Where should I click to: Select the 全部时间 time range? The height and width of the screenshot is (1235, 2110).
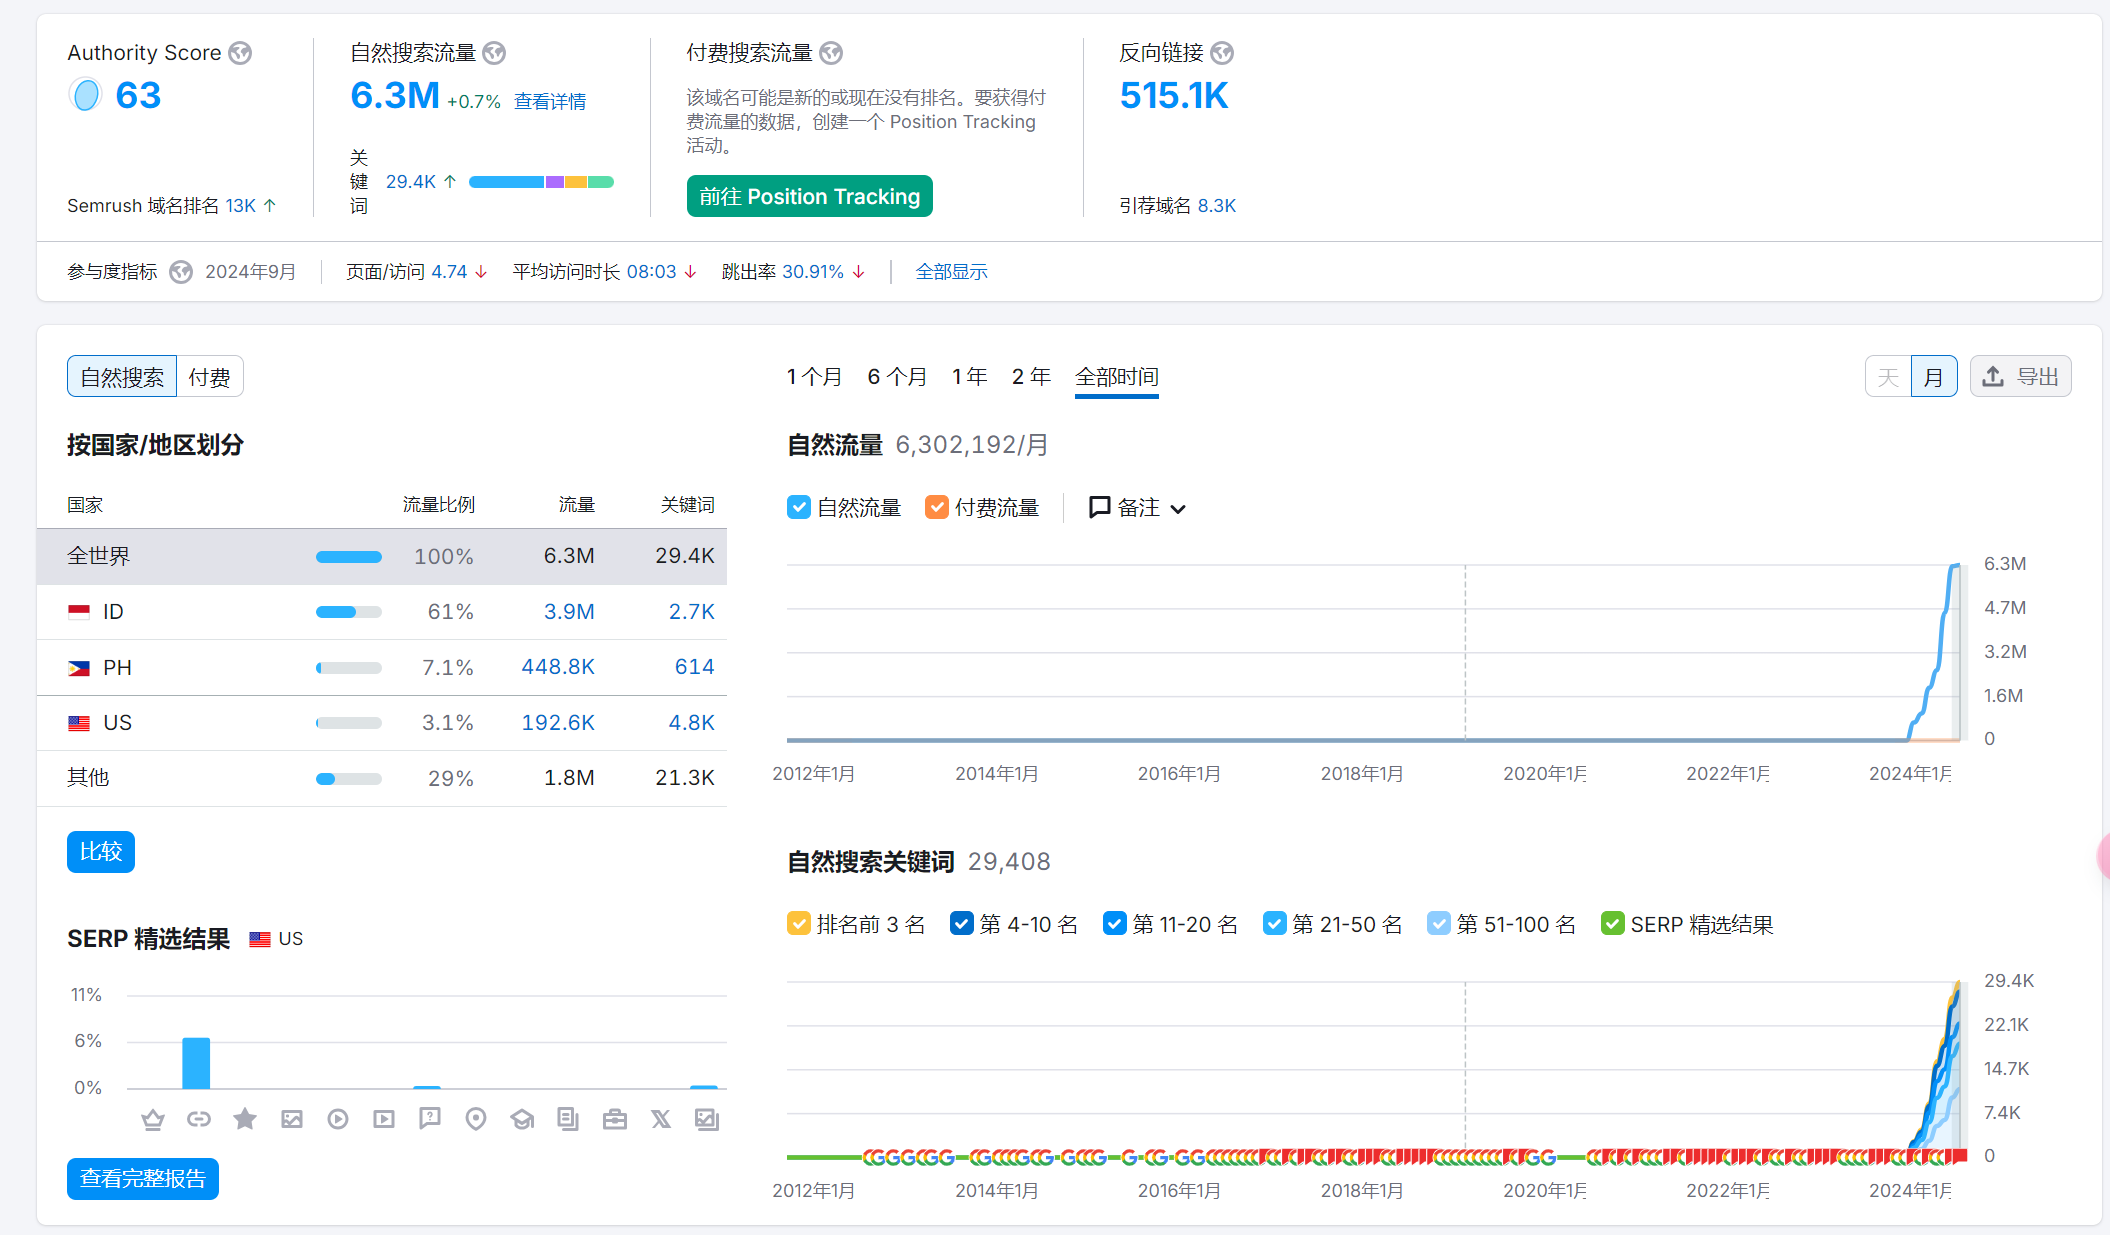point(1117,377)
